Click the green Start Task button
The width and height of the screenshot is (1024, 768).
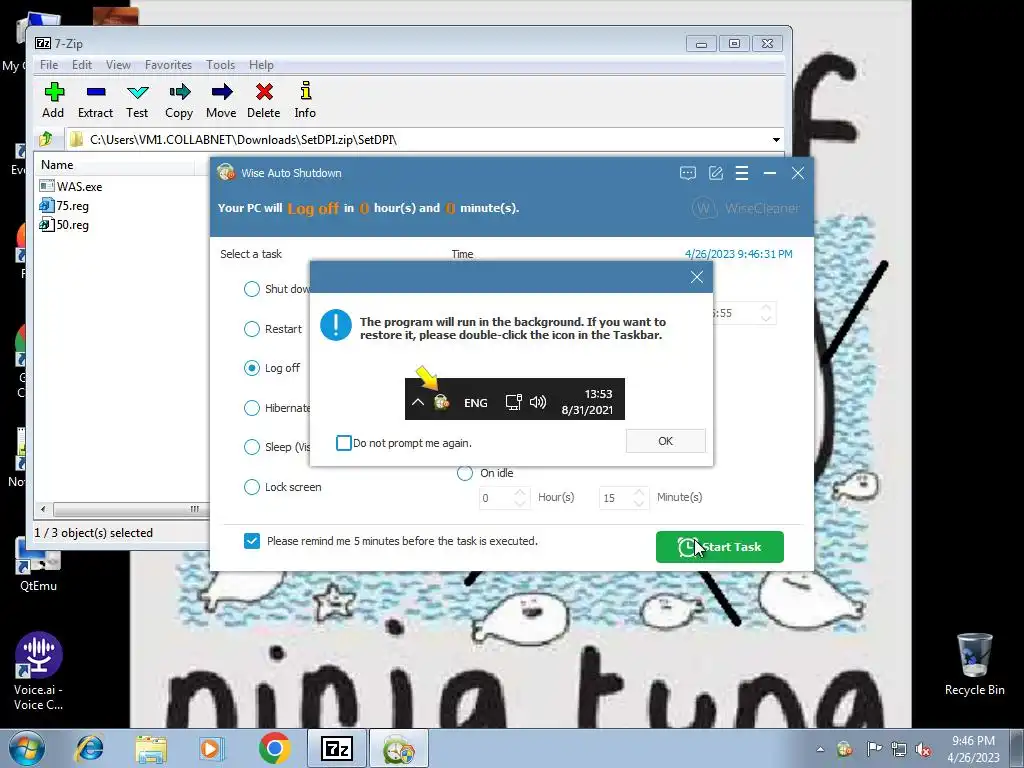click(x=720, y=547)
